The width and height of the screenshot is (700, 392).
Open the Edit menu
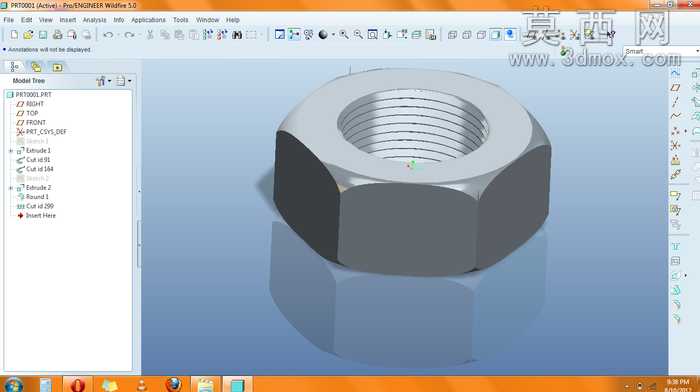(27, 20)
